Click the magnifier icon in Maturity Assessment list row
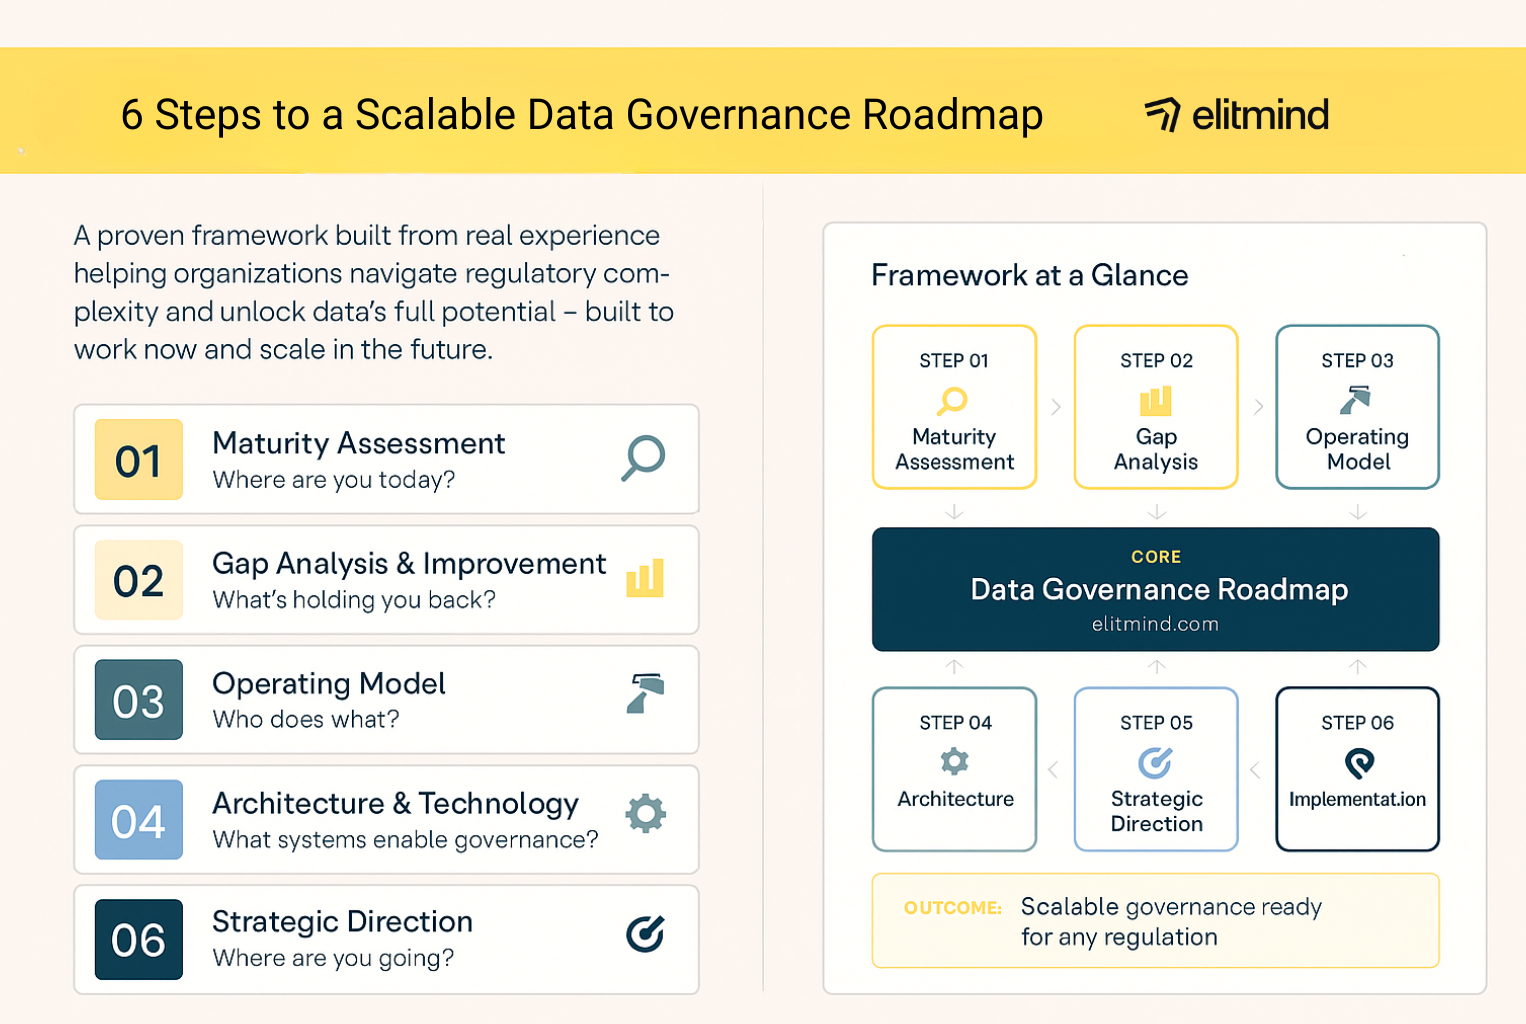 pos(643,458)
